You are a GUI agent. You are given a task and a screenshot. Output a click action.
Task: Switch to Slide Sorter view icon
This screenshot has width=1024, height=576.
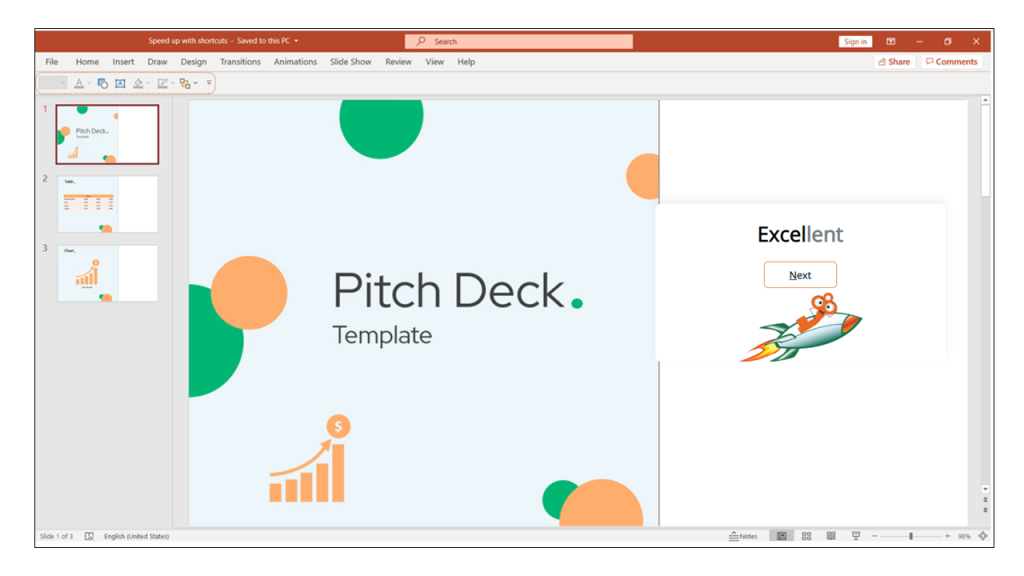(806, 535)
